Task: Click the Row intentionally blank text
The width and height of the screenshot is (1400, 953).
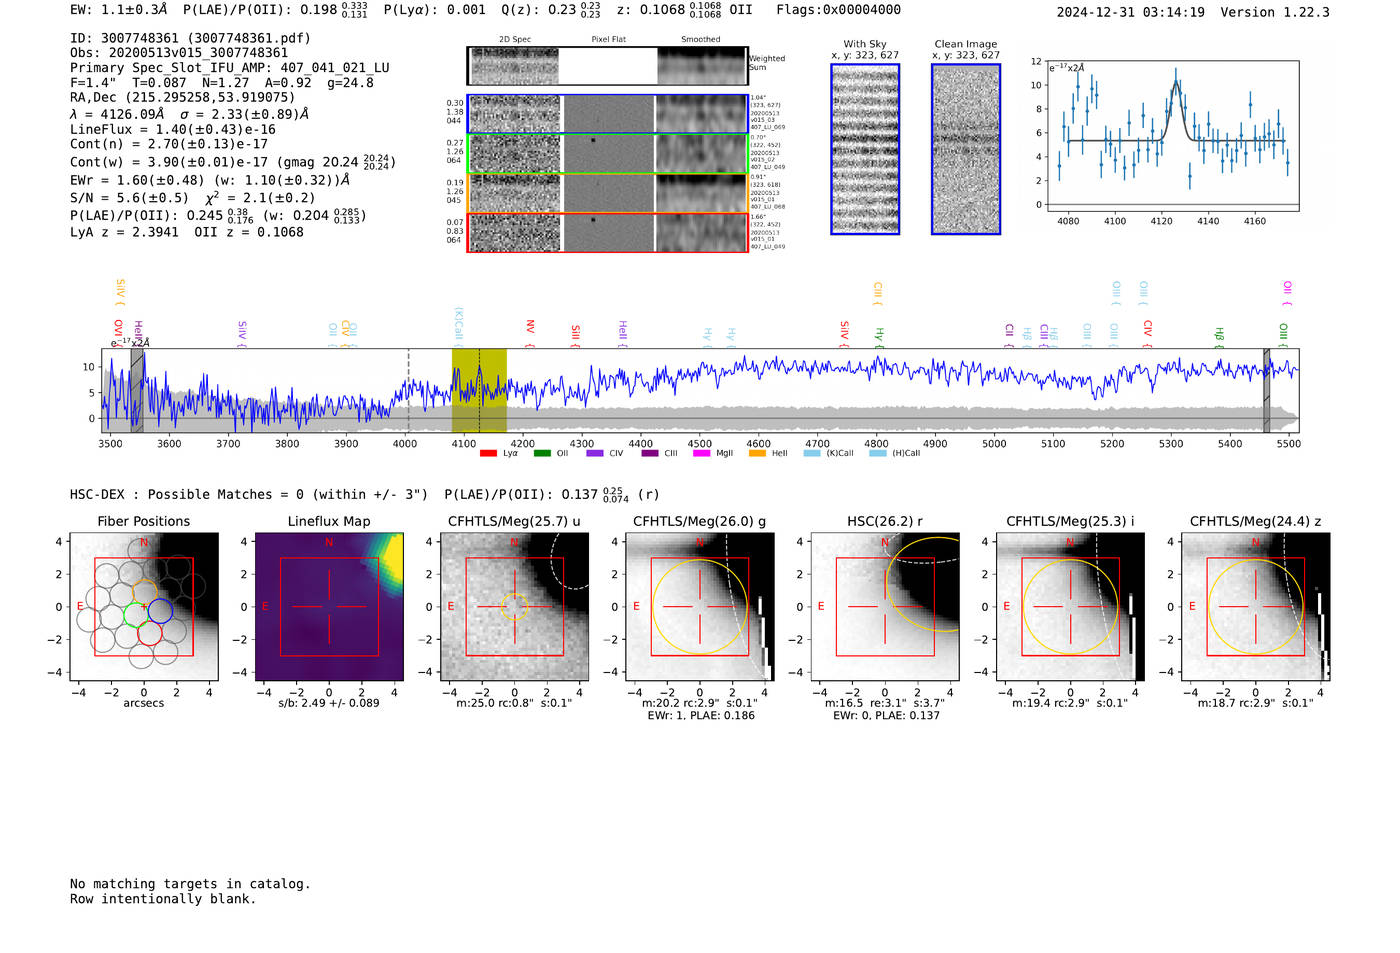Action: point(163,899)
